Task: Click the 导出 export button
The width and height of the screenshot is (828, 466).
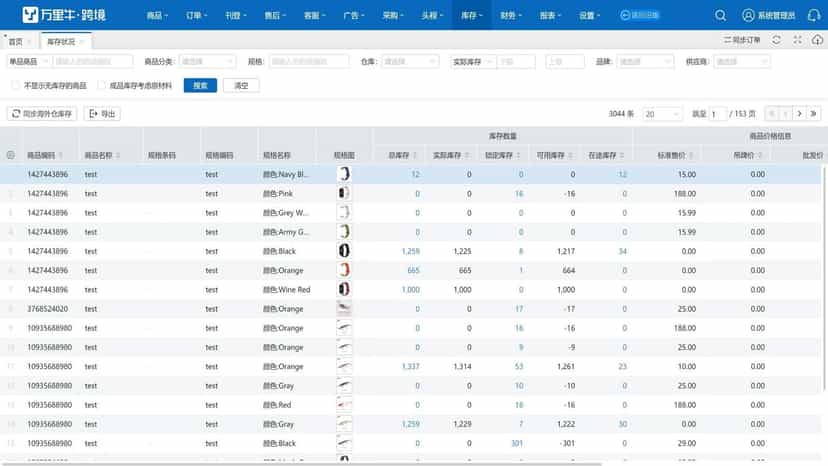Action: click(102, 114)
